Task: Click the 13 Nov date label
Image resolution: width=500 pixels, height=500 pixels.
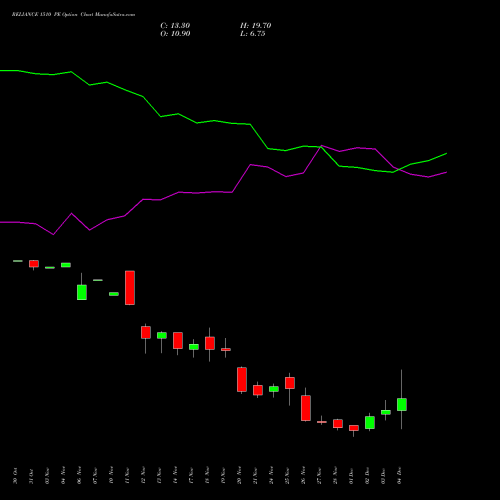Action: 159,476
